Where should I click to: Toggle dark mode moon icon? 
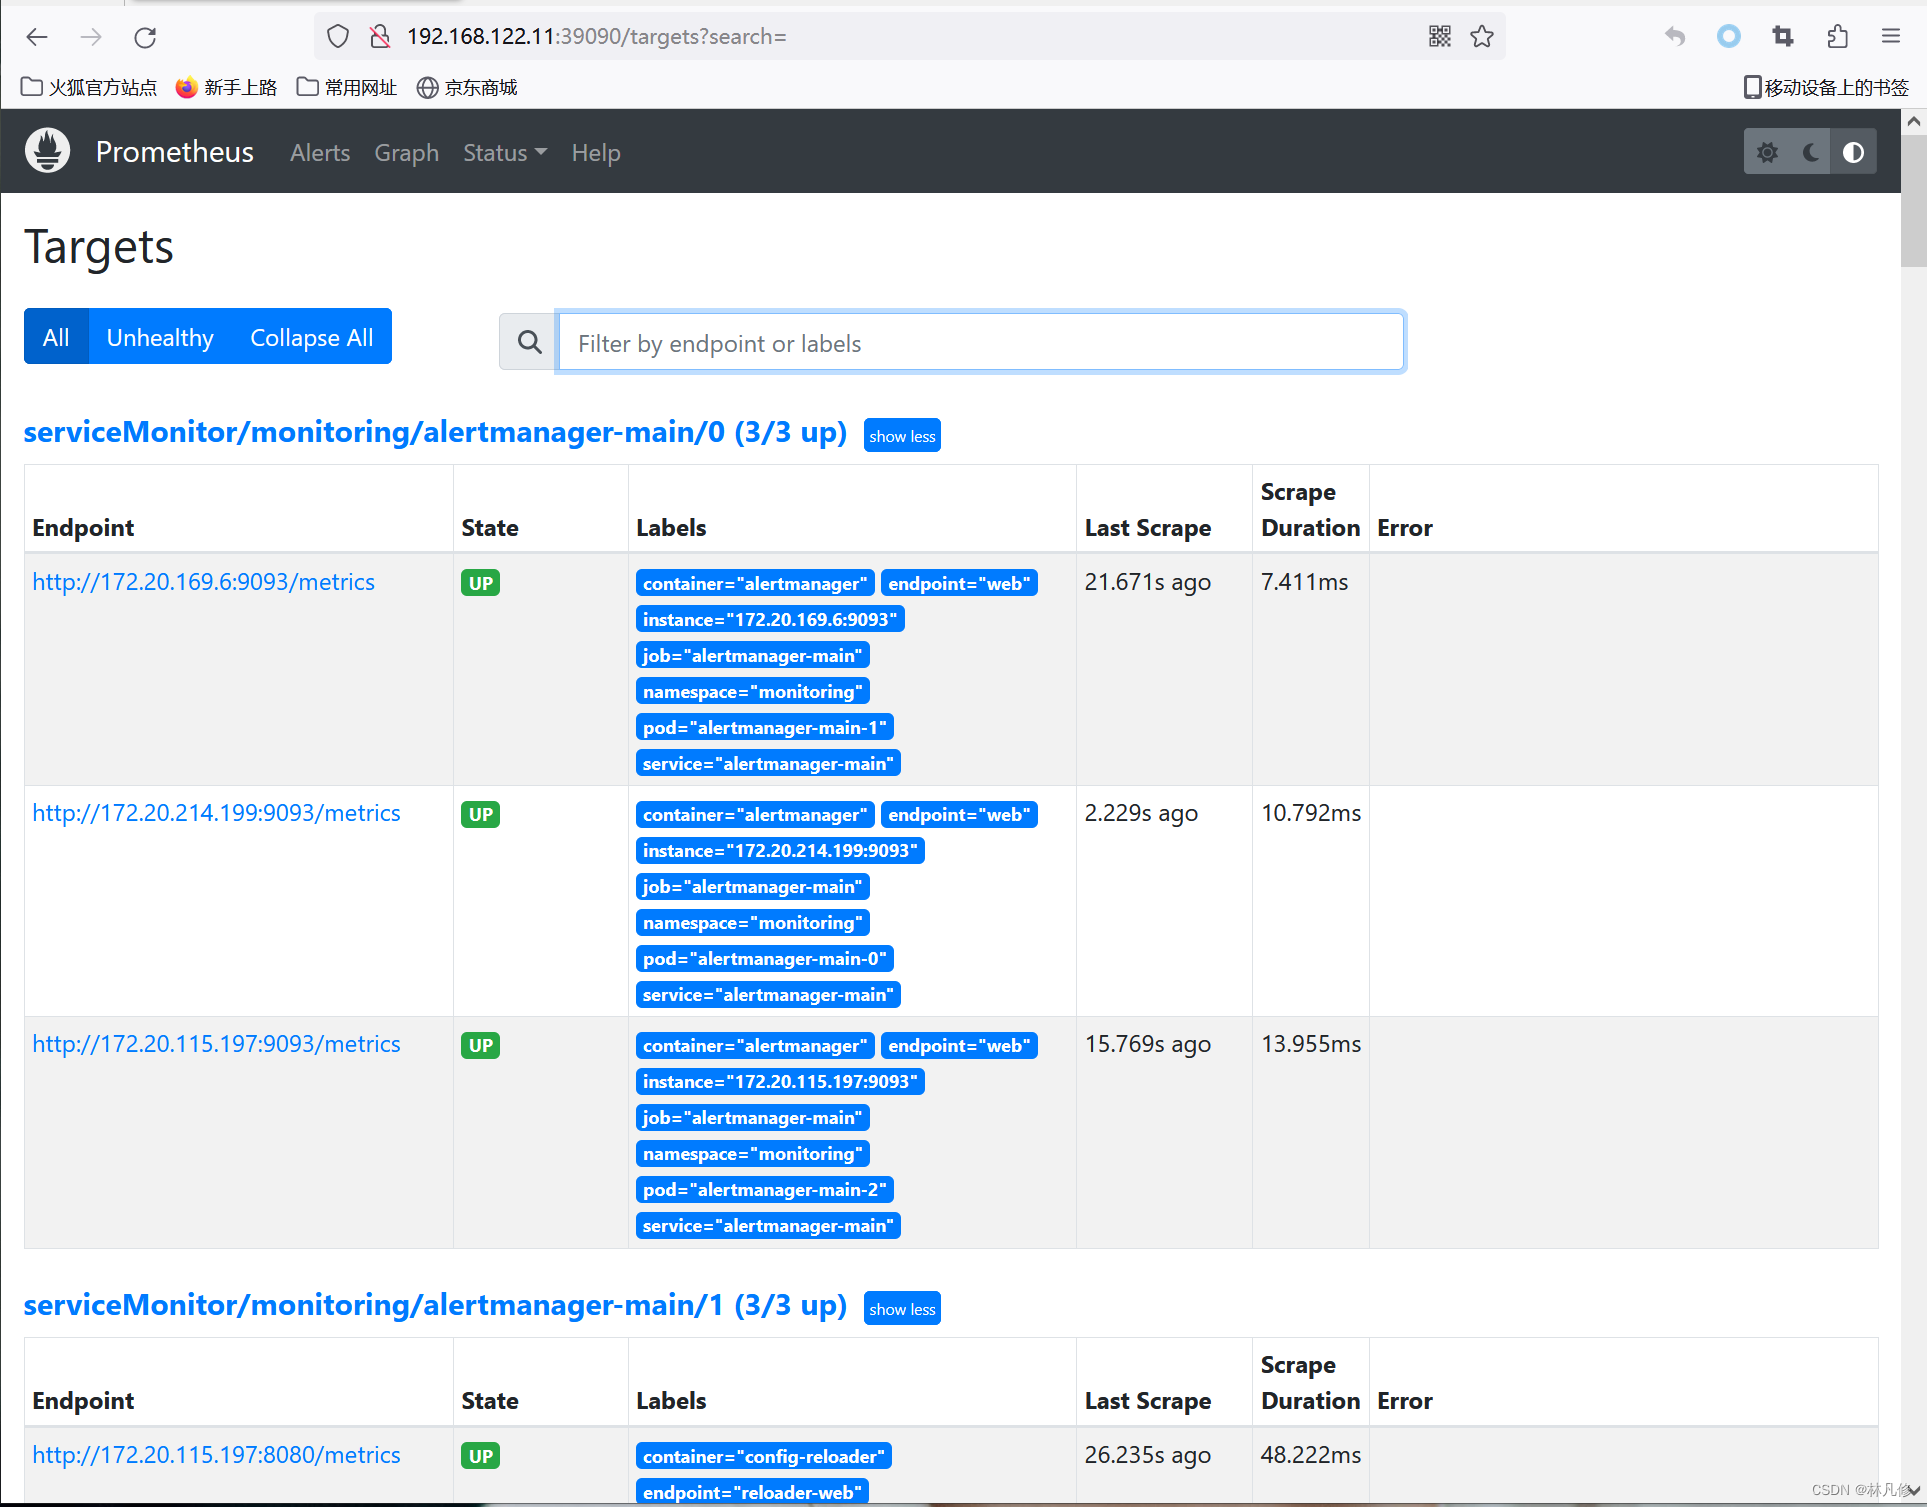pyautogui.click(x=1808, y=152)
